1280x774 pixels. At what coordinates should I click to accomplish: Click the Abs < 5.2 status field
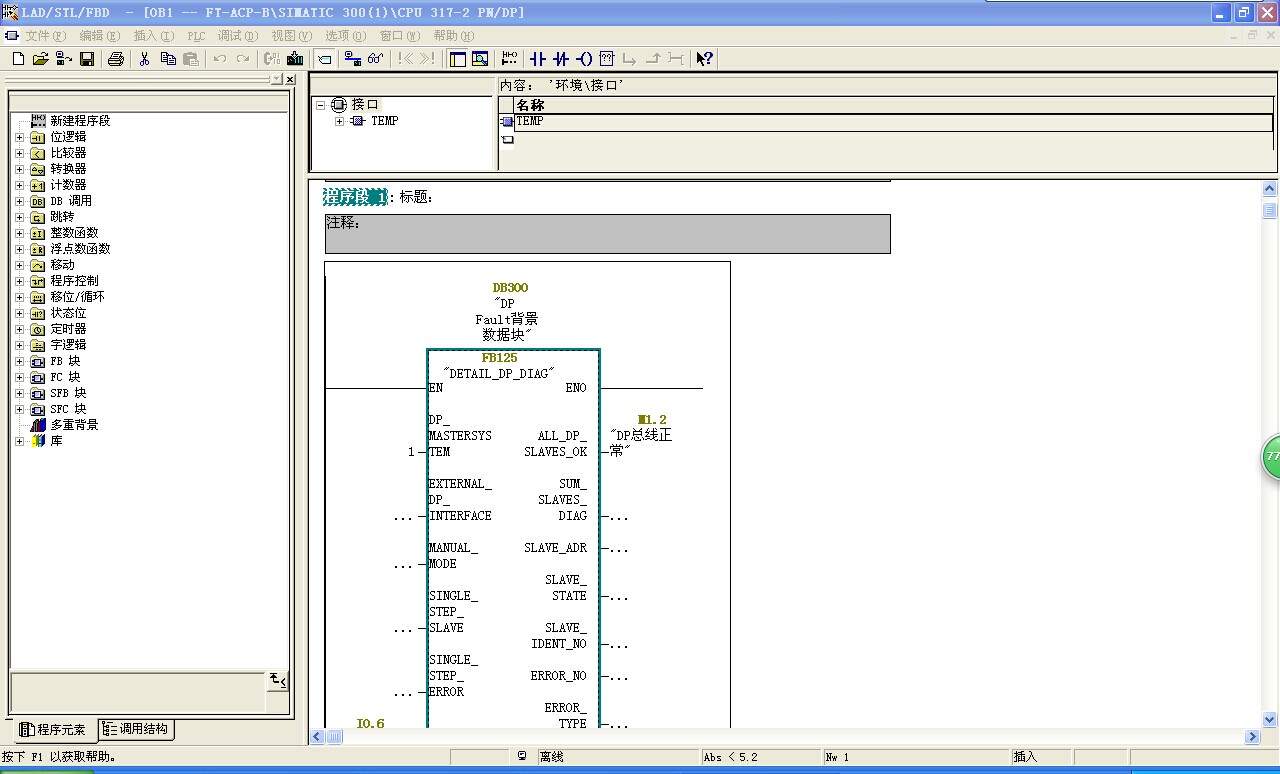click(760, 757)
